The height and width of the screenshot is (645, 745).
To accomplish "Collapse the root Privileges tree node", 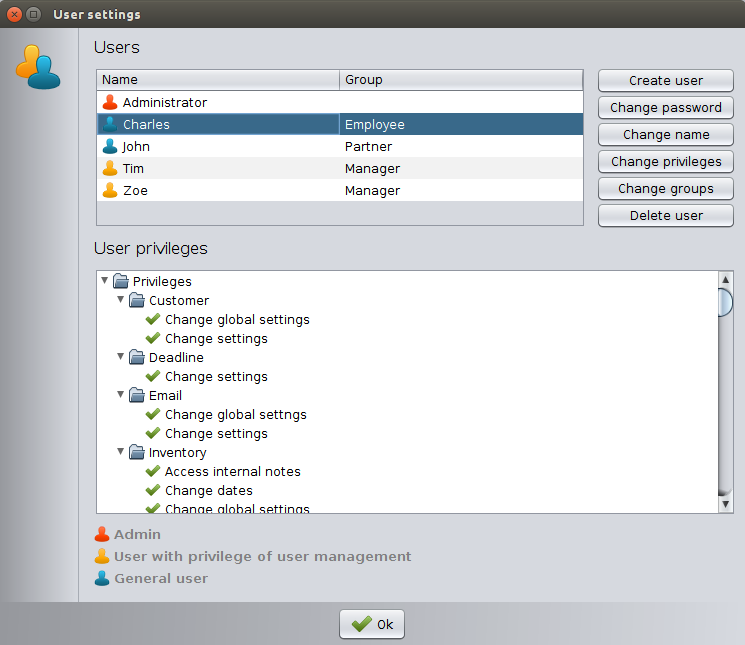I will [x=105, y=281].
